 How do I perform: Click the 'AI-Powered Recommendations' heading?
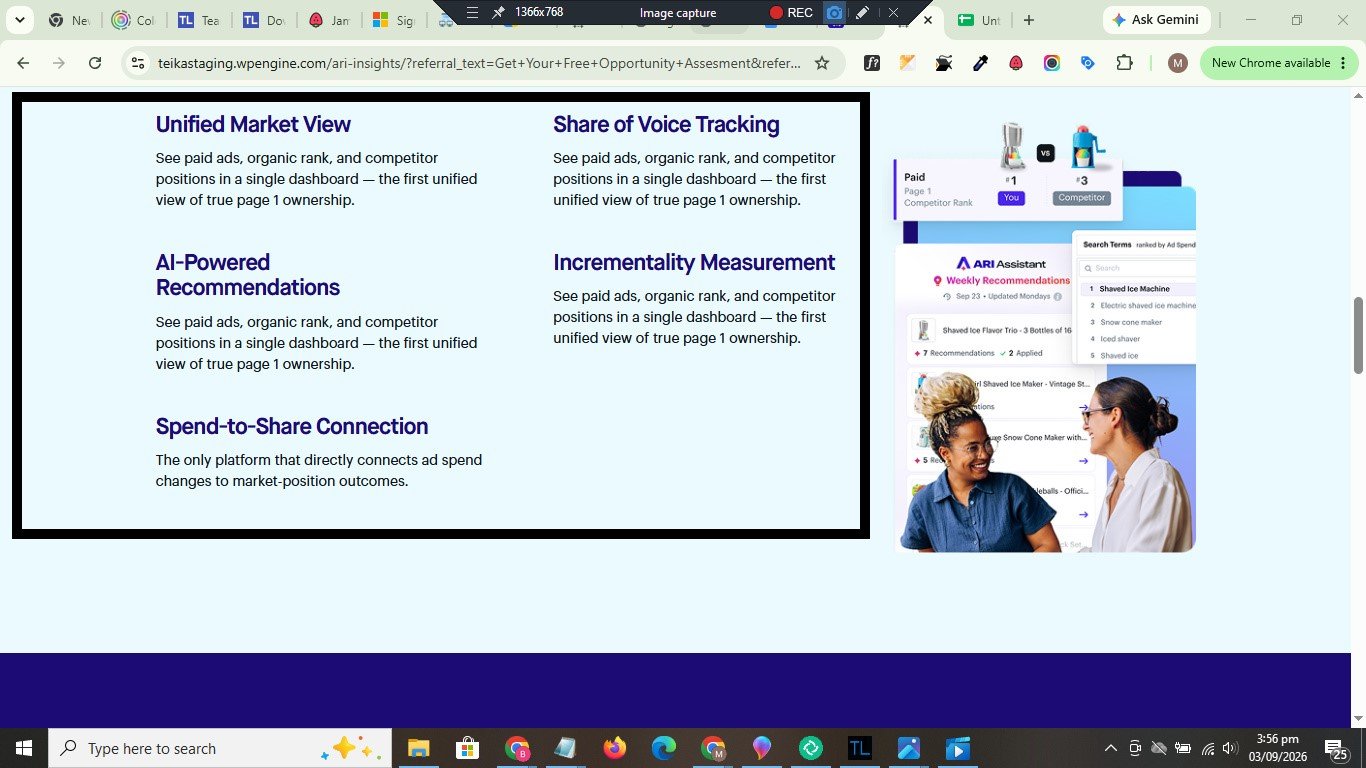[248, 275]
